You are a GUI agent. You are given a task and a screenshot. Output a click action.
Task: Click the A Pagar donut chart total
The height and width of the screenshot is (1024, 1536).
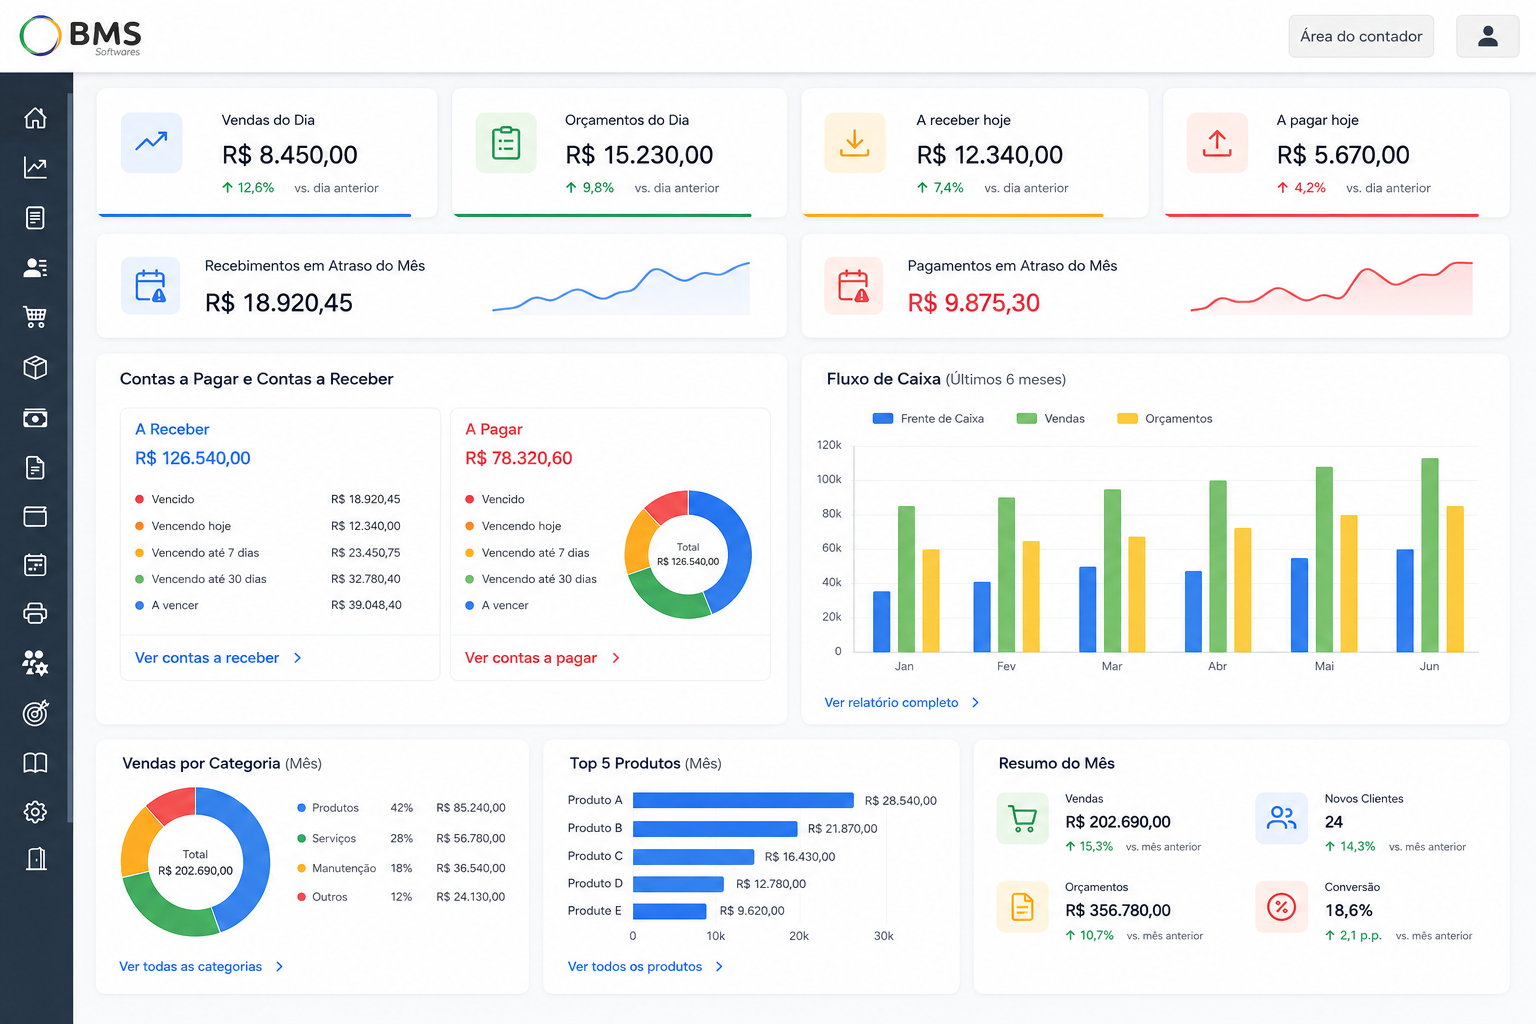[x=688, y=555]
